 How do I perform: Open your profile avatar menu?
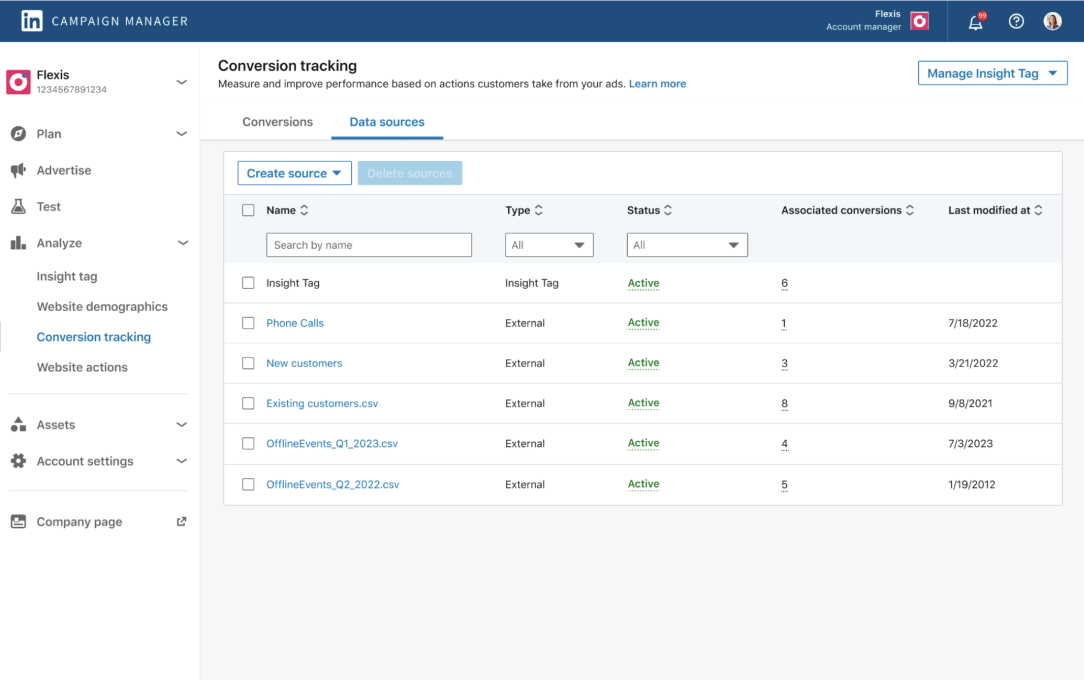[x=1052, y=20]
